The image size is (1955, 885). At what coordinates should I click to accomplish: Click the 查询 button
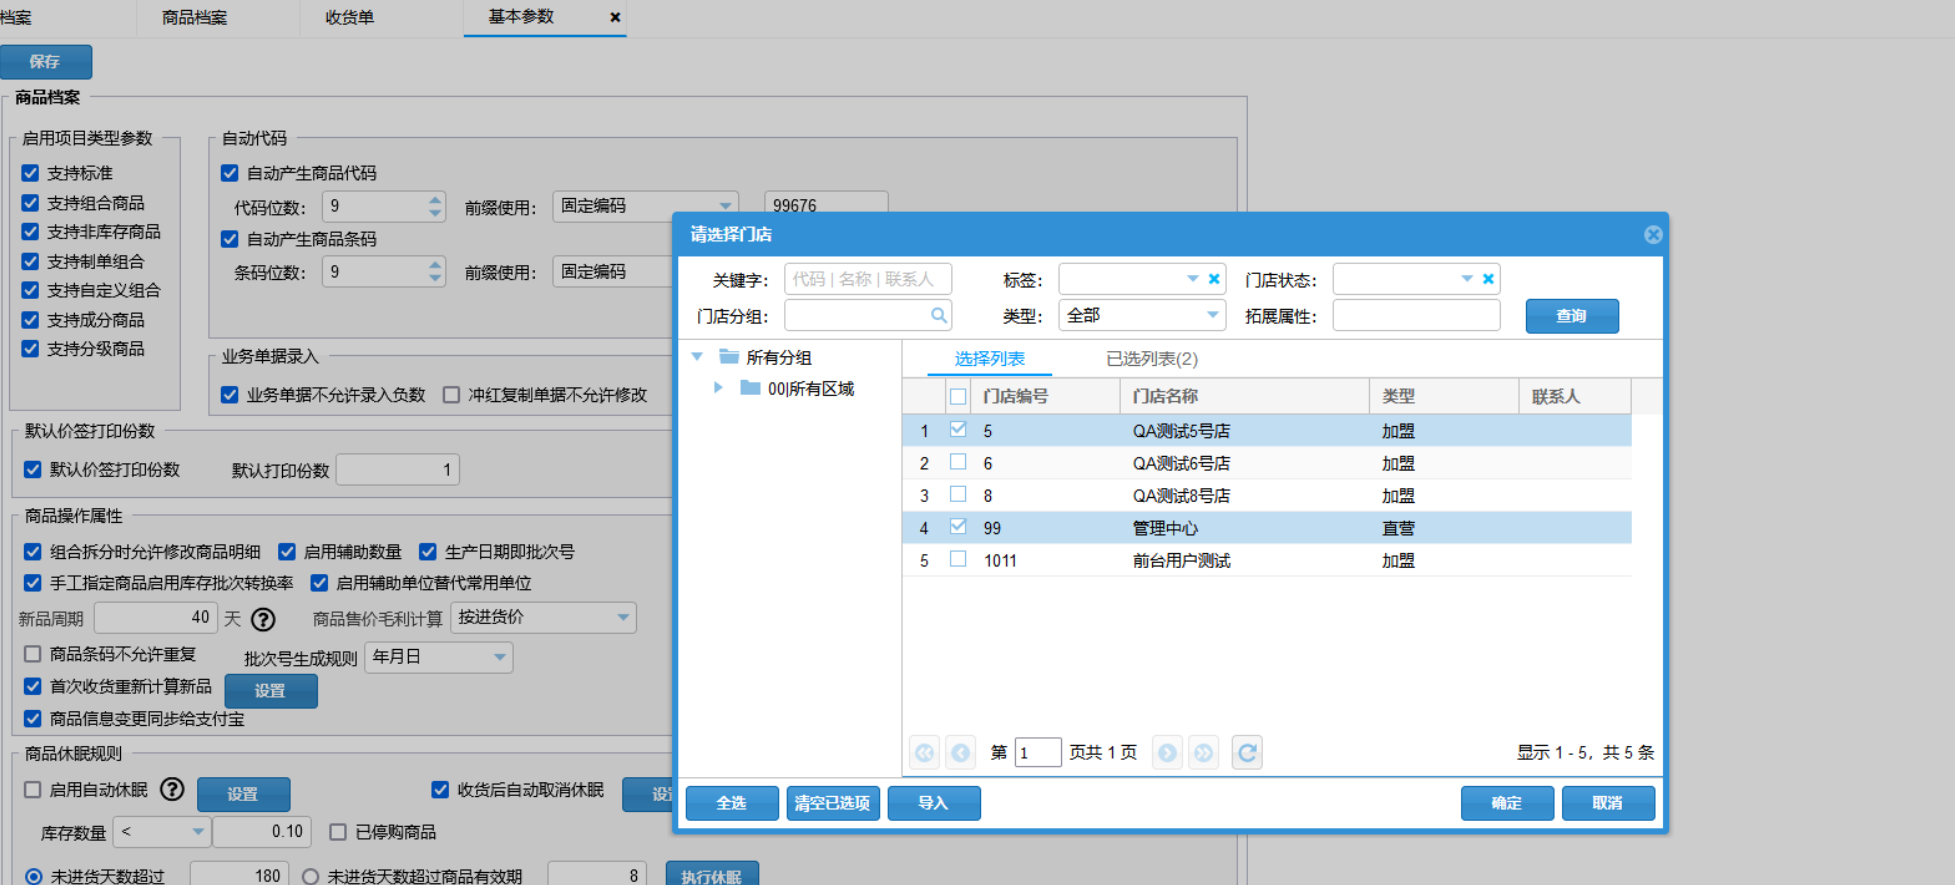click(1571, 316)
